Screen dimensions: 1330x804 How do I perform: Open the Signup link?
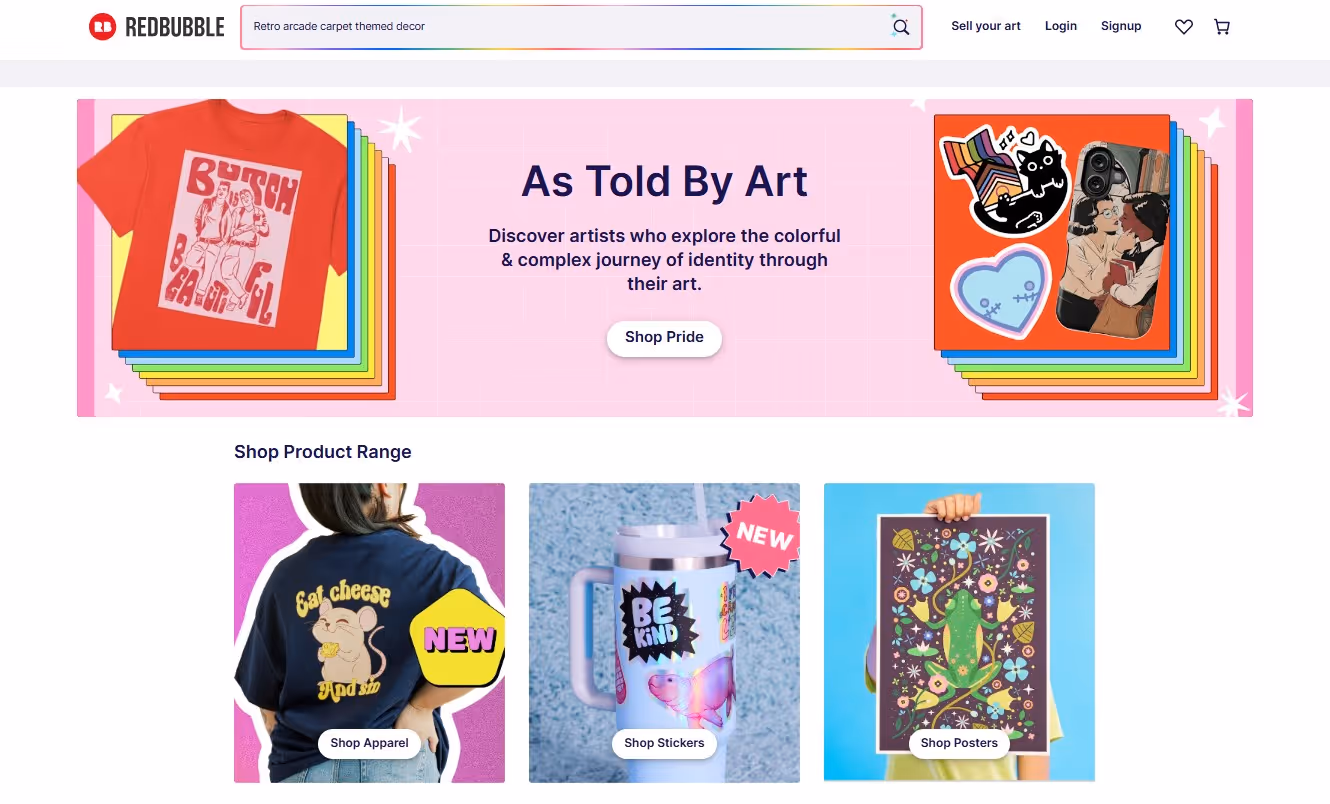tap(1121, 26)
